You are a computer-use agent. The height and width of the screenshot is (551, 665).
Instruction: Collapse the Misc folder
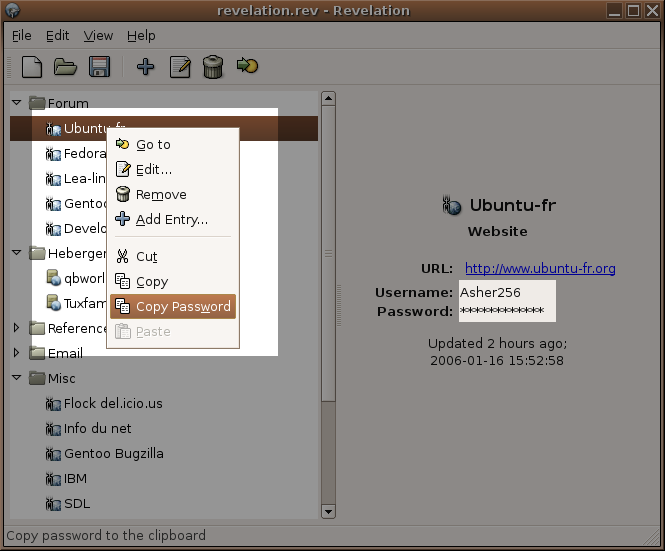17,378
